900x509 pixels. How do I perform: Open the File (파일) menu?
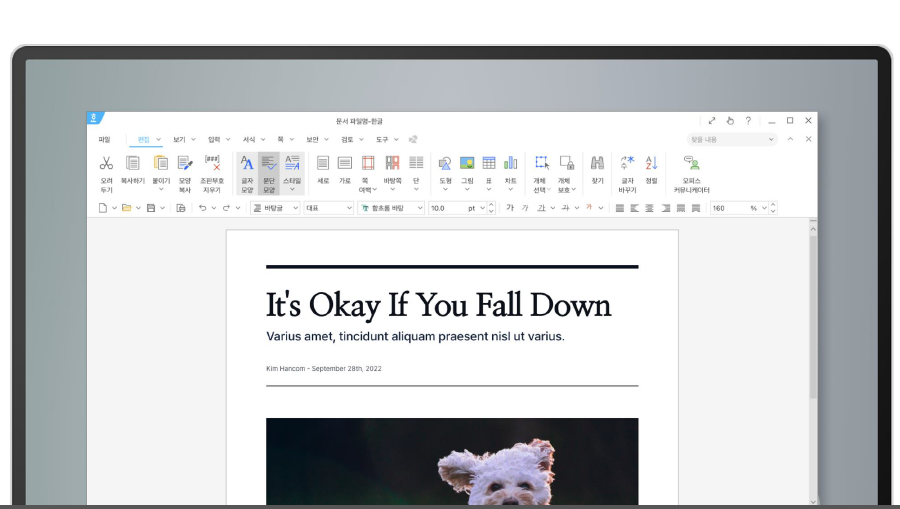pos(104,139)
